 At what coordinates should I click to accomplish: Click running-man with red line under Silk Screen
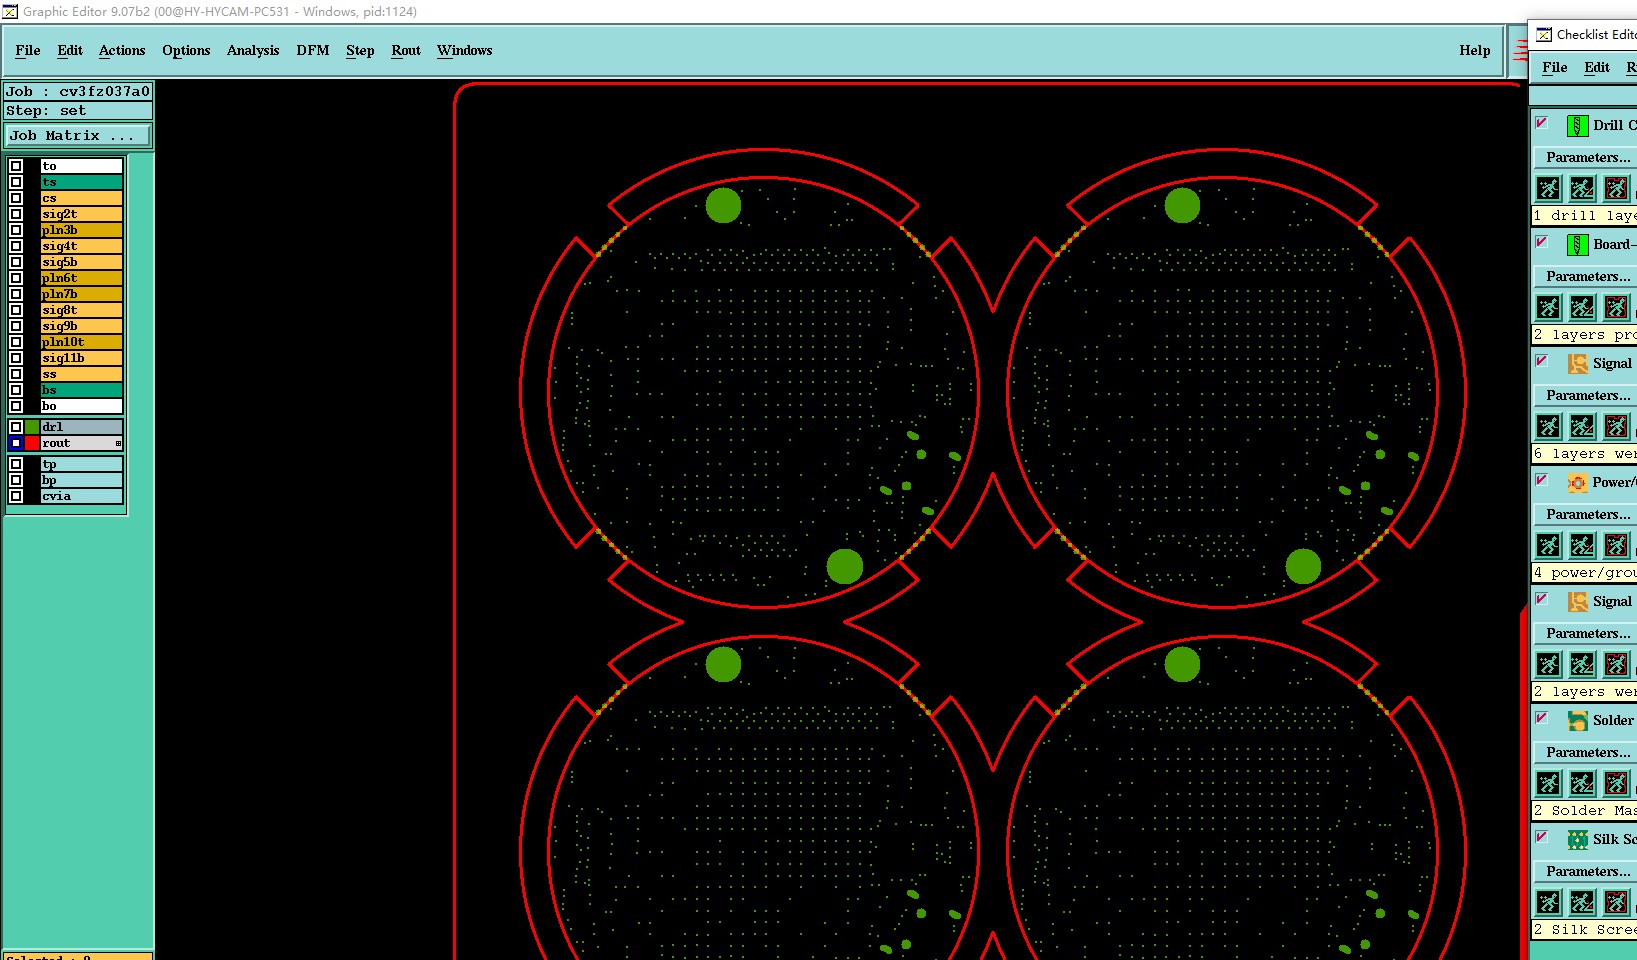(1582, 902)
